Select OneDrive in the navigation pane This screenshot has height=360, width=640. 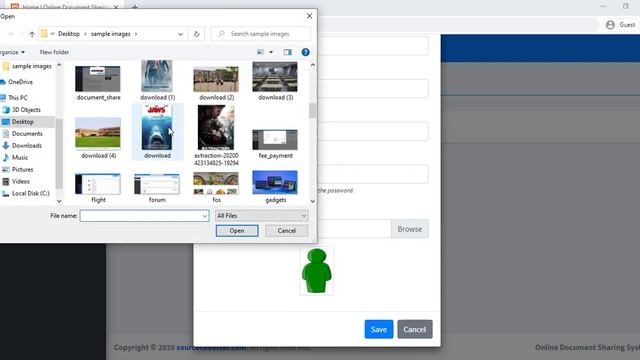point(20,82)
